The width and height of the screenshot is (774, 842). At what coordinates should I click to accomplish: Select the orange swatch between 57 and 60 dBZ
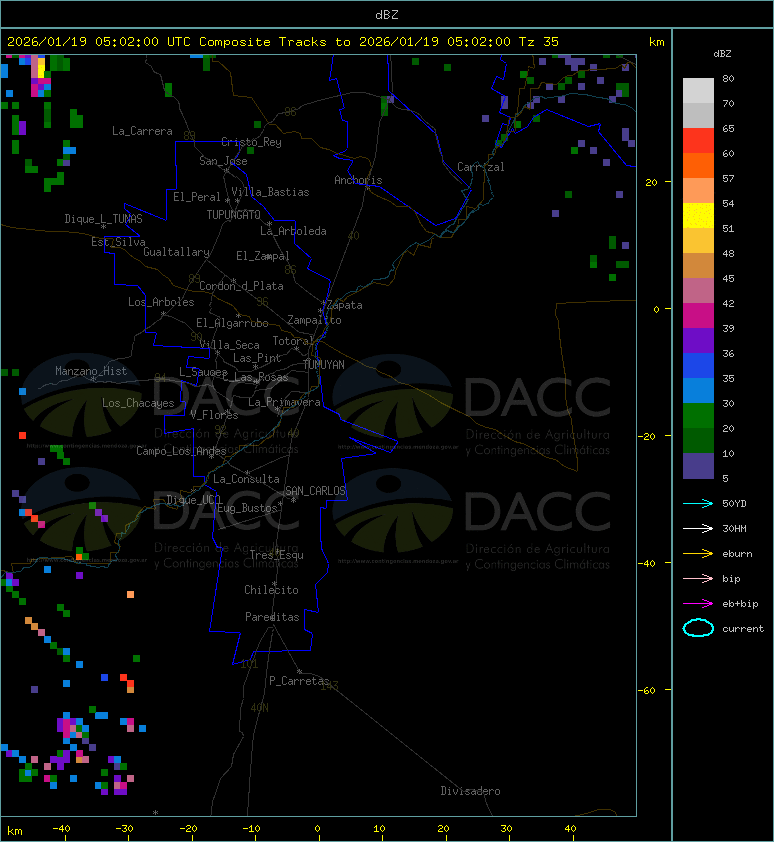[698, 165]
